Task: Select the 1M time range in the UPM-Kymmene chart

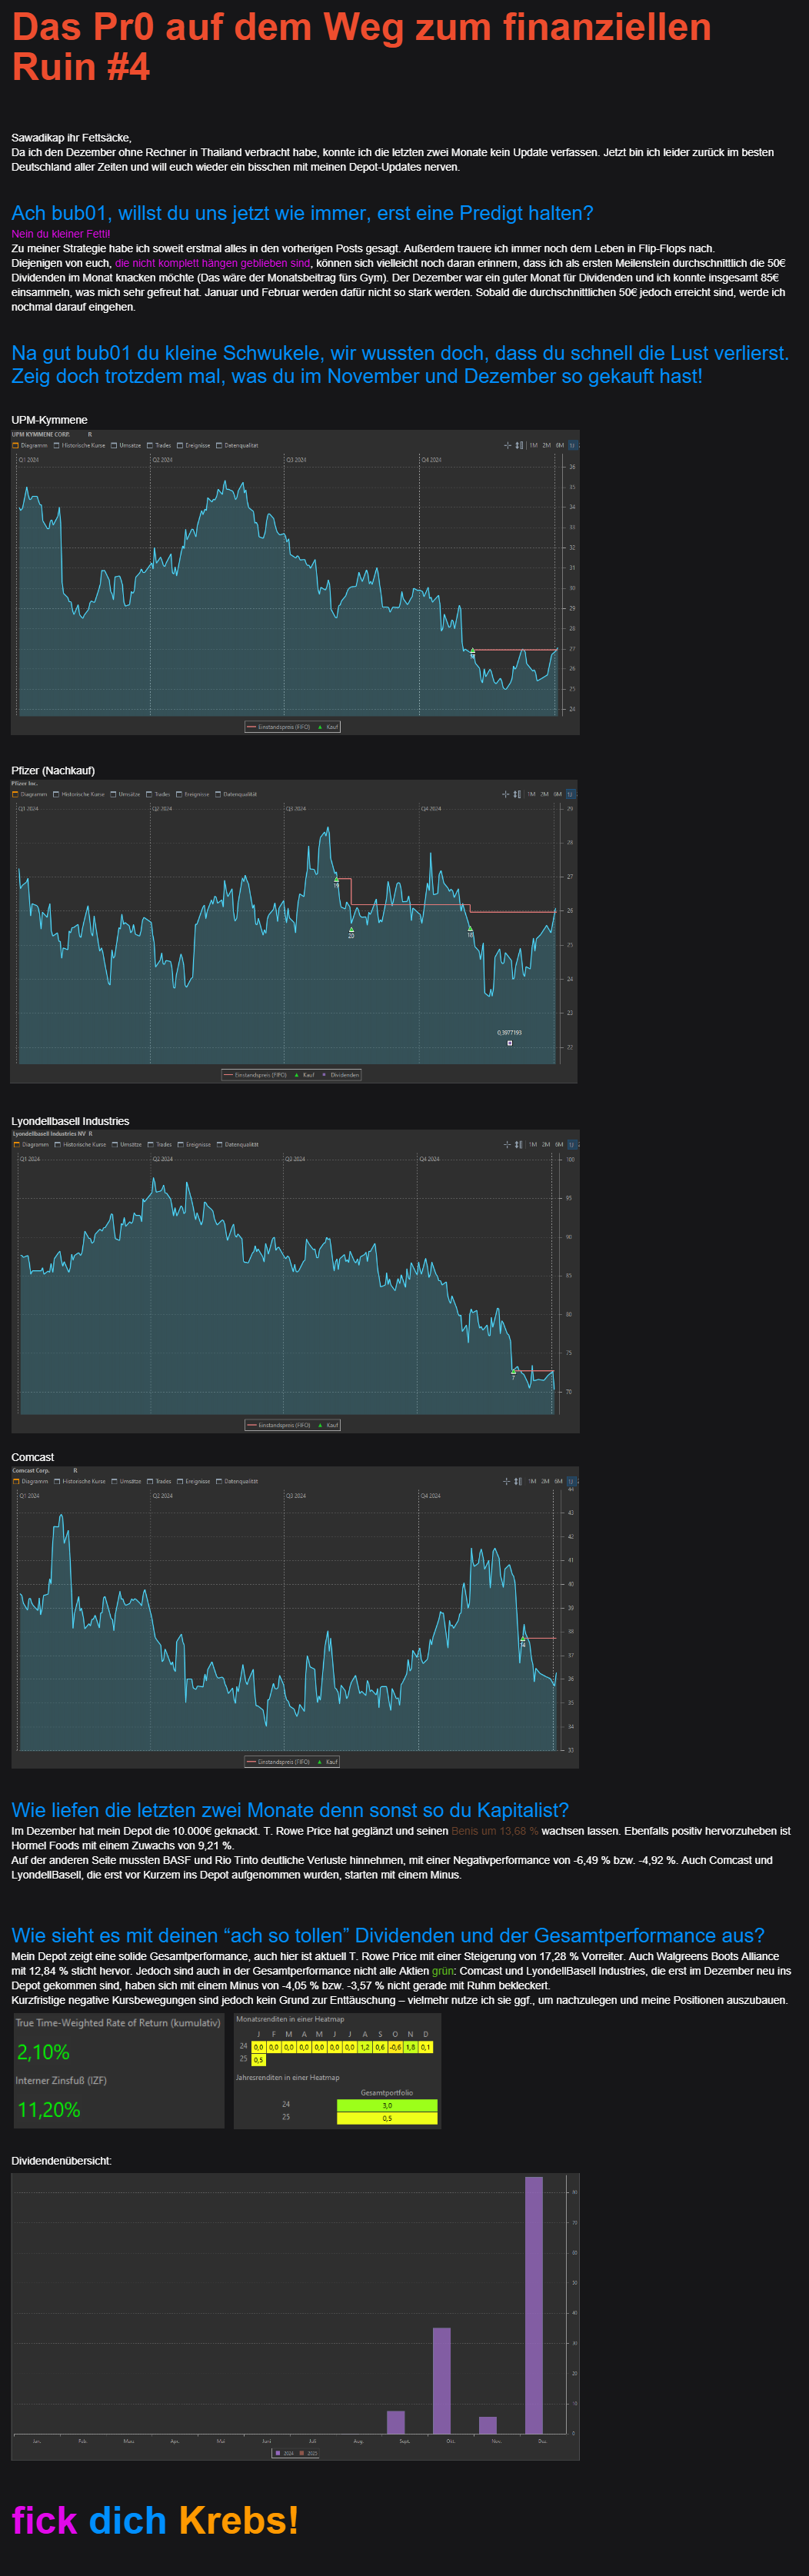Action: (533, 445)
